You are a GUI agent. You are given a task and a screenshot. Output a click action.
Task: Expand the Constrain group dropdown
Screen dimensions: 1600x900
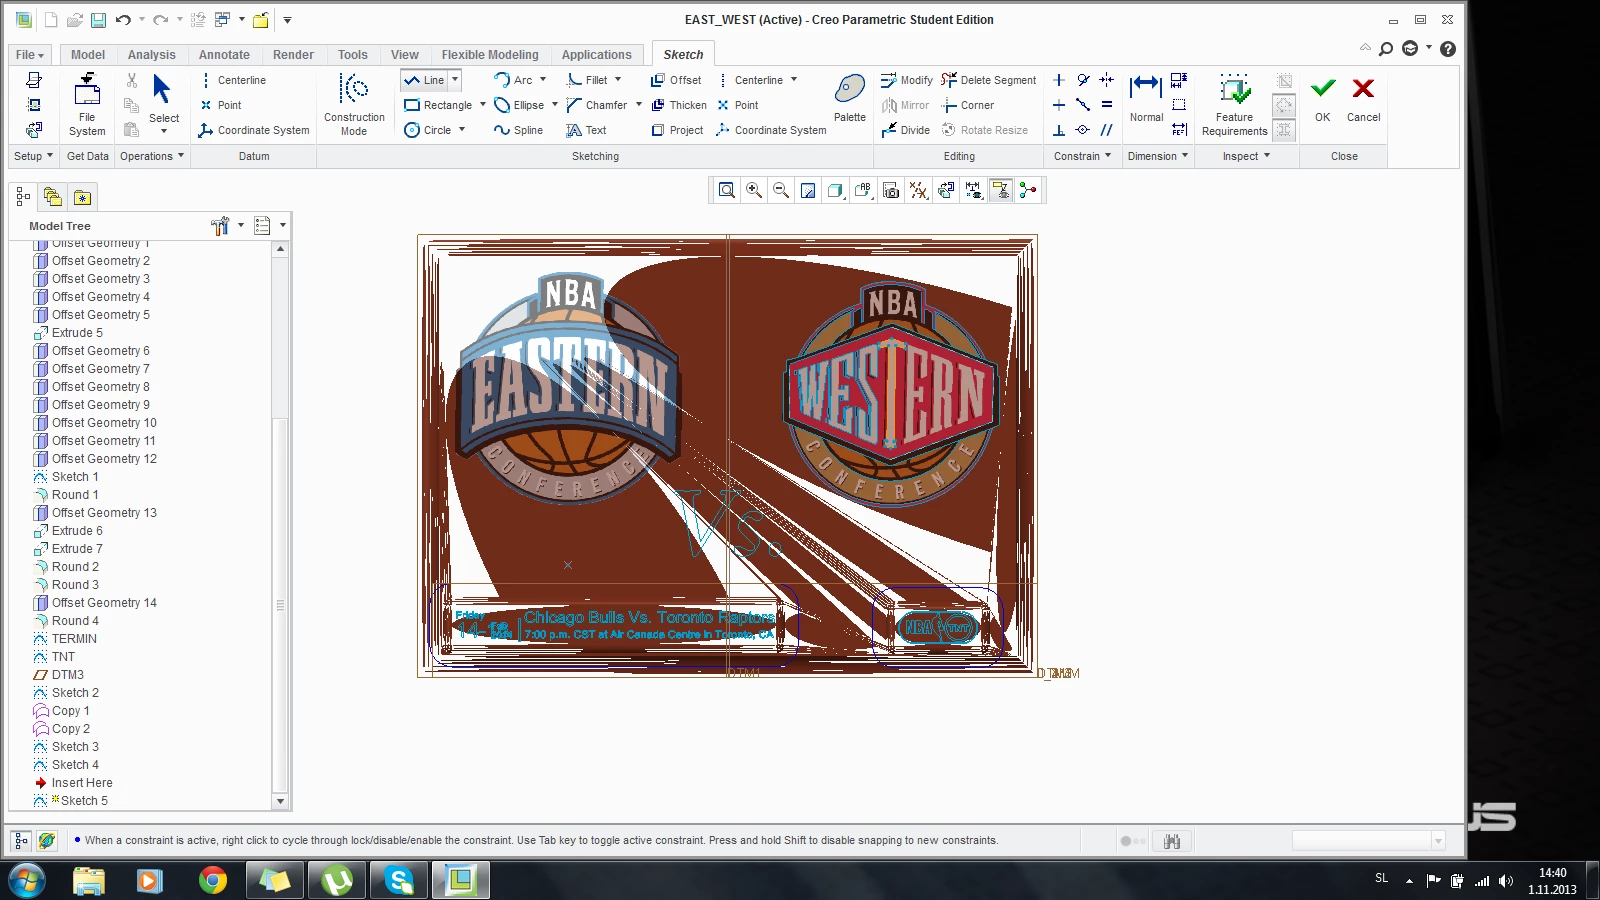[x=1083, y=156]
